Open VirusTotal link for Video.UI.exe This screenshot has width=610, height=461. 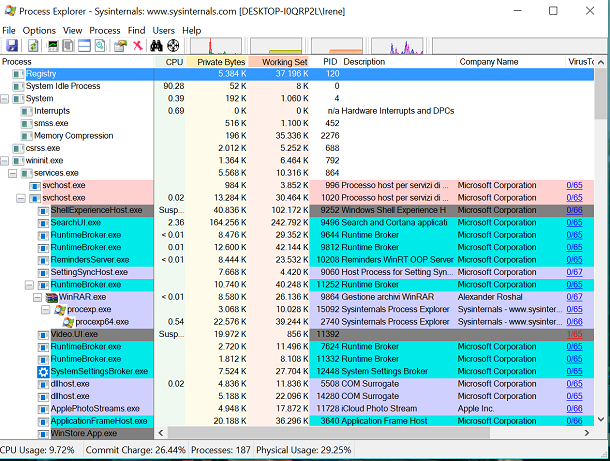point(574,334)
